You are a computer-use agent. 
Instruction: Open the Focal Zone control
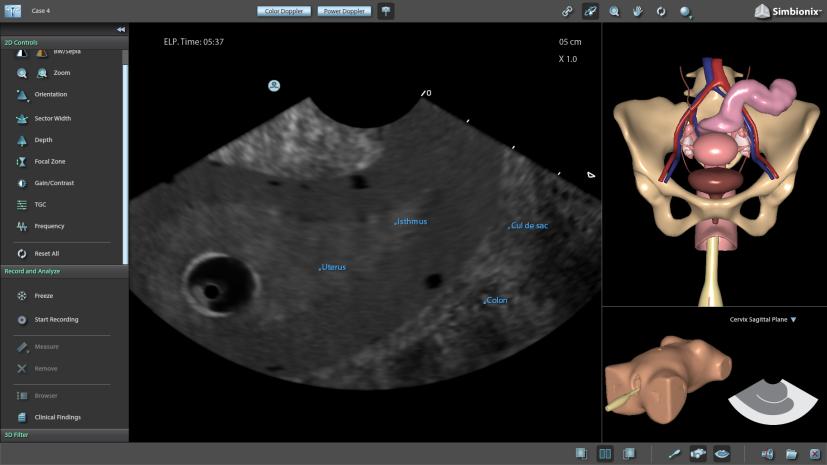tap(50, 161)
